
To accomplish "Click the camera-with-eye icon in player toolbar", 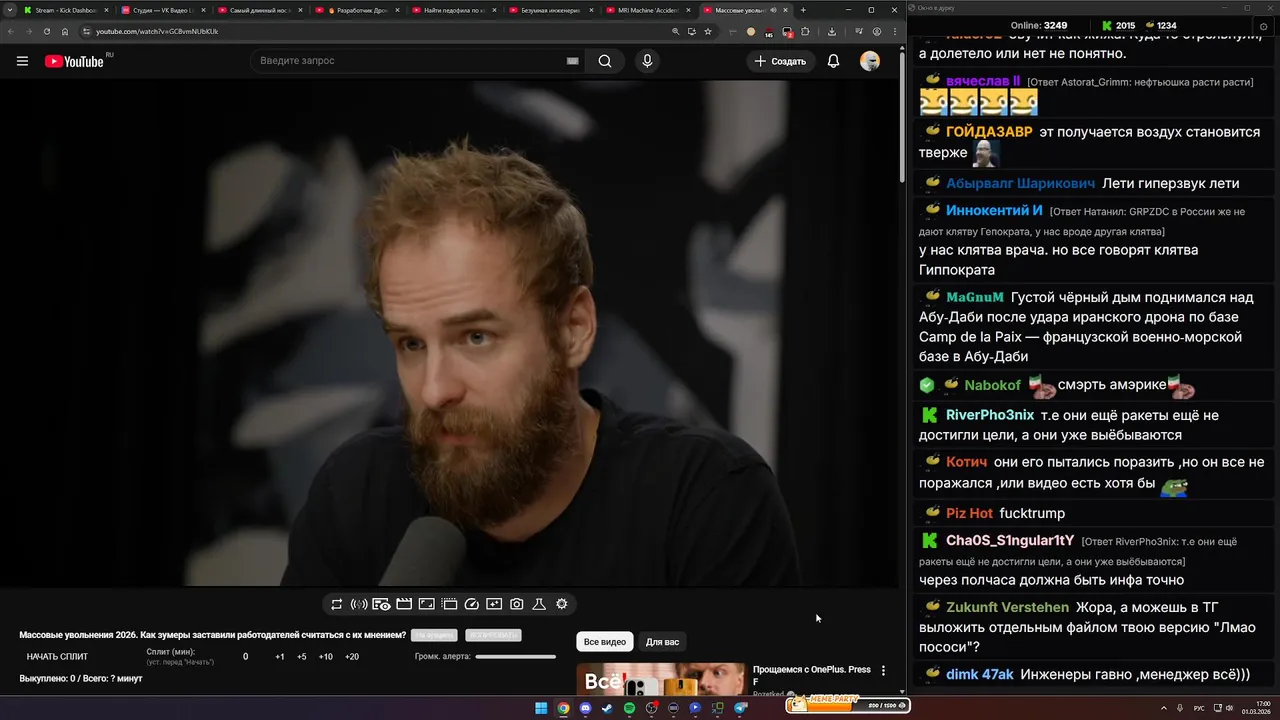I will [381, 604].
